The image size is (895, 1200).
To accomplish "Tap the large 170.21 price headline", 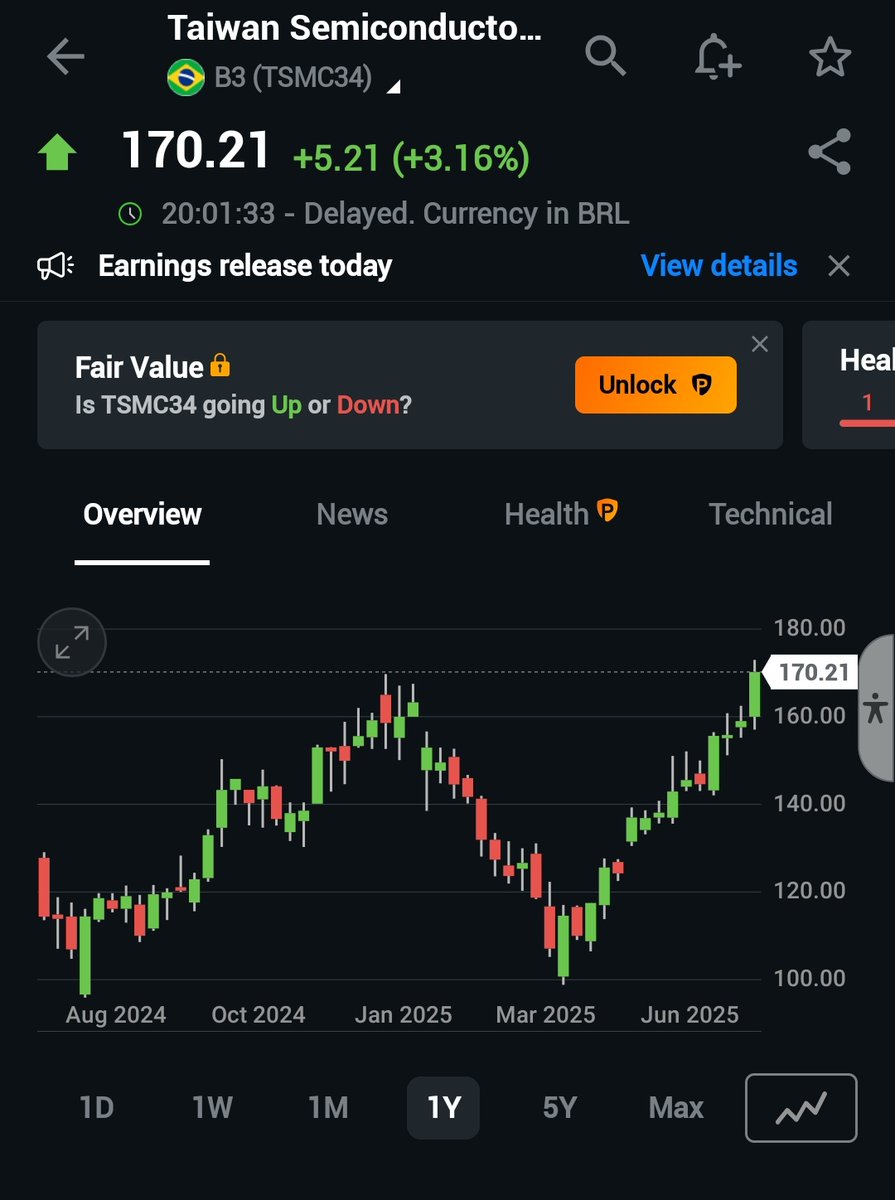I will tap(196, 151).
